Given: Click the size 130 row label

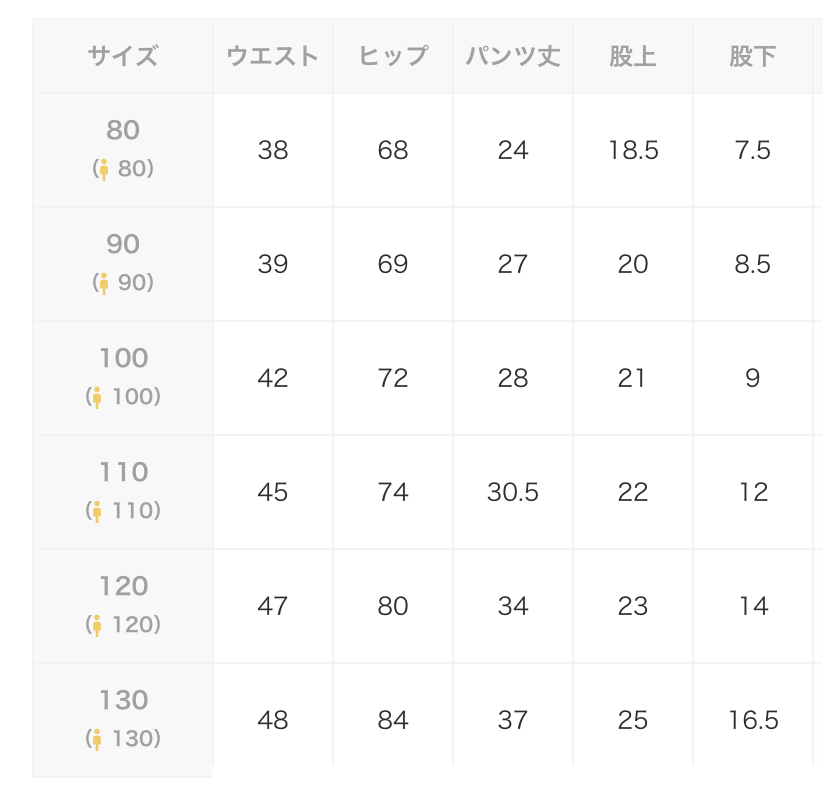Looking at the screenshot, I should pyautogui.click(x=123, y=720).
